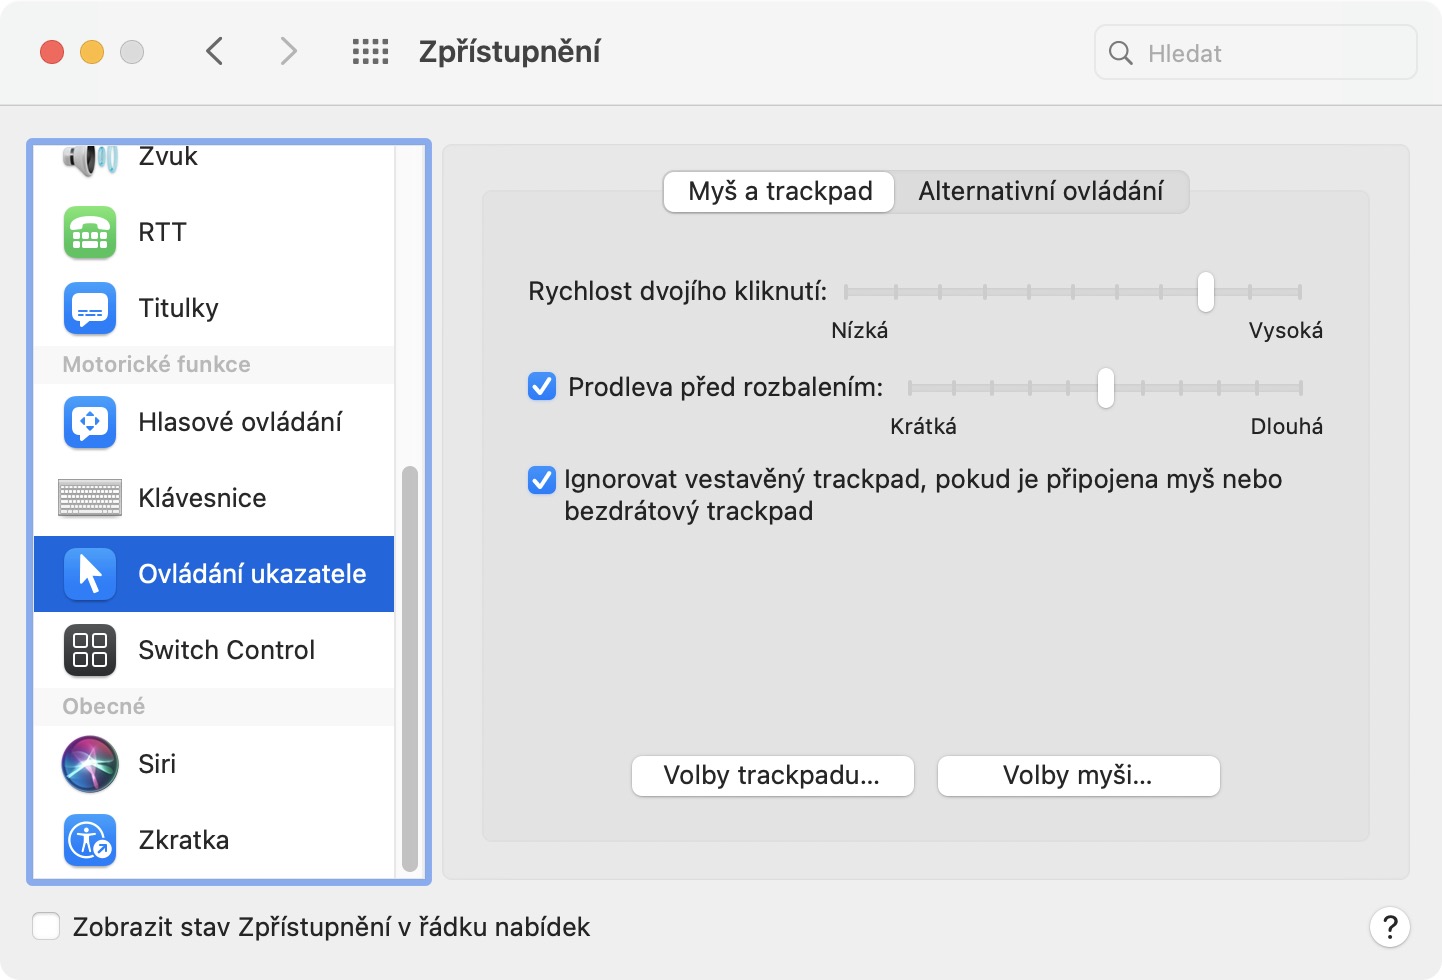Open Volby myši options
Viewport: 1442px width, 980px height.
point(1078,776)
